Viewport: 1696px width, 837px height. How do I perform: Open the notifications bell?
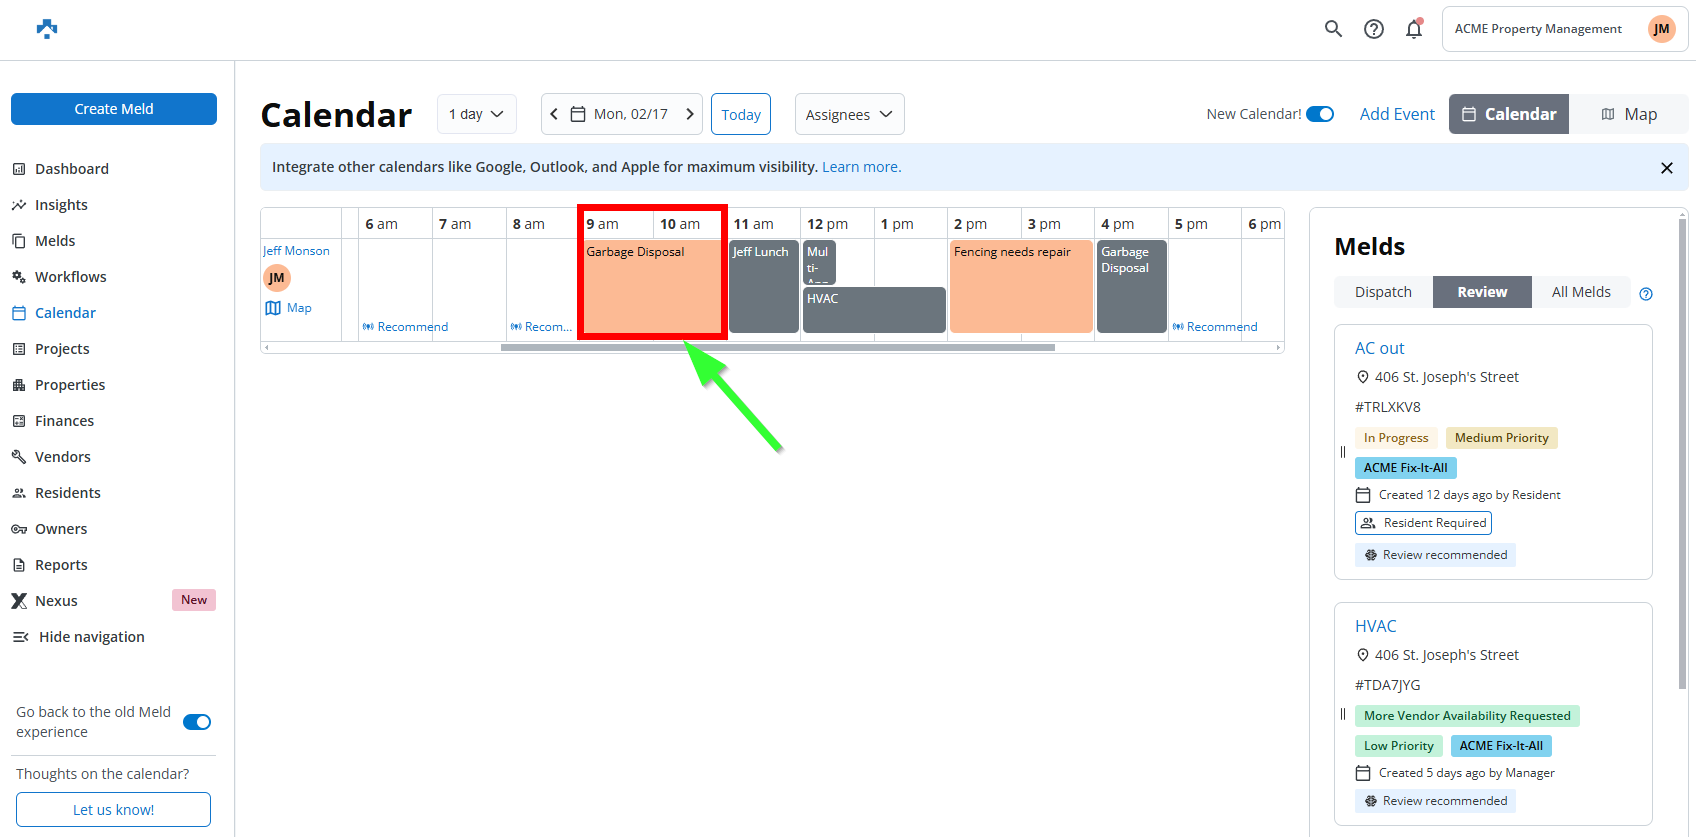point(1413,29)
